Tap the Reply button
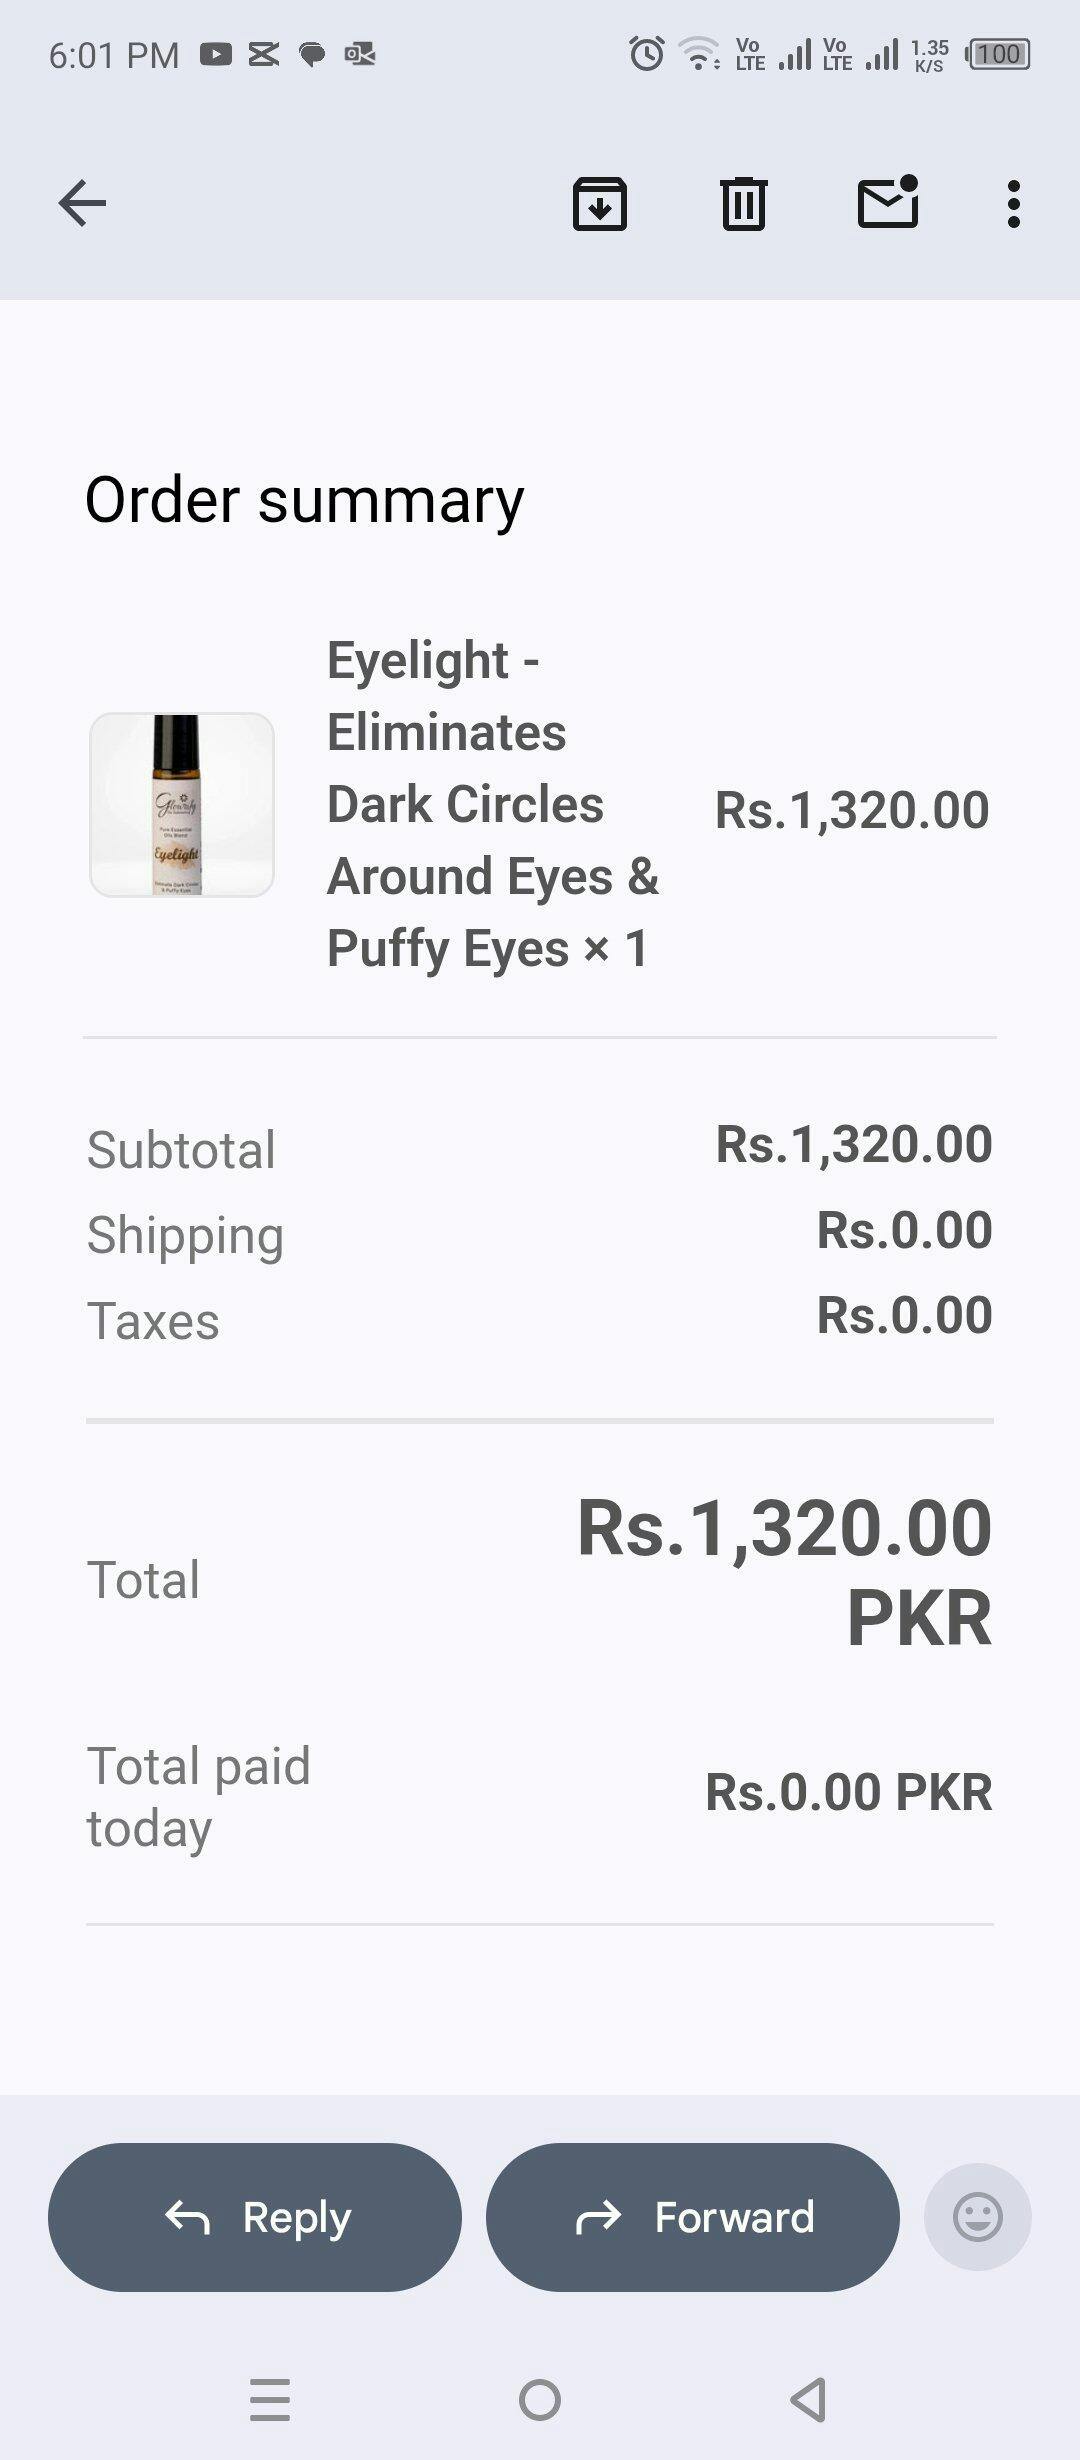 pos(255,2217)
